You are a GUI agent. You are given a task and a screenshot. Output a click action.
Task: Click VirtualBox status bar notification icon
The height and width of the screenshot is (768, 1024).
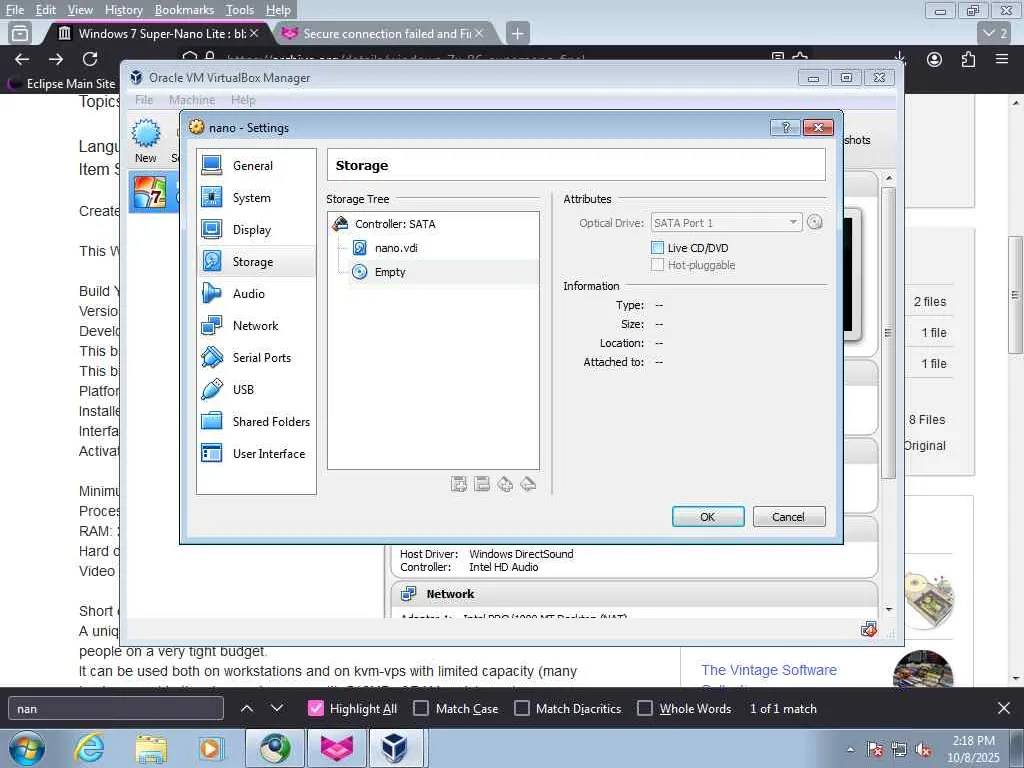pyautogui.click(x=869, y=630)
